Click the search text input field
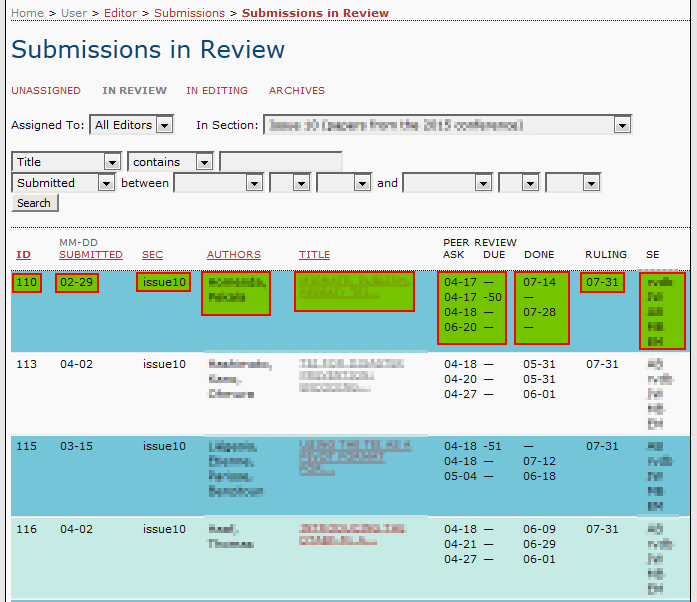Viewport: 697px width, 602px height. (280, 162)
